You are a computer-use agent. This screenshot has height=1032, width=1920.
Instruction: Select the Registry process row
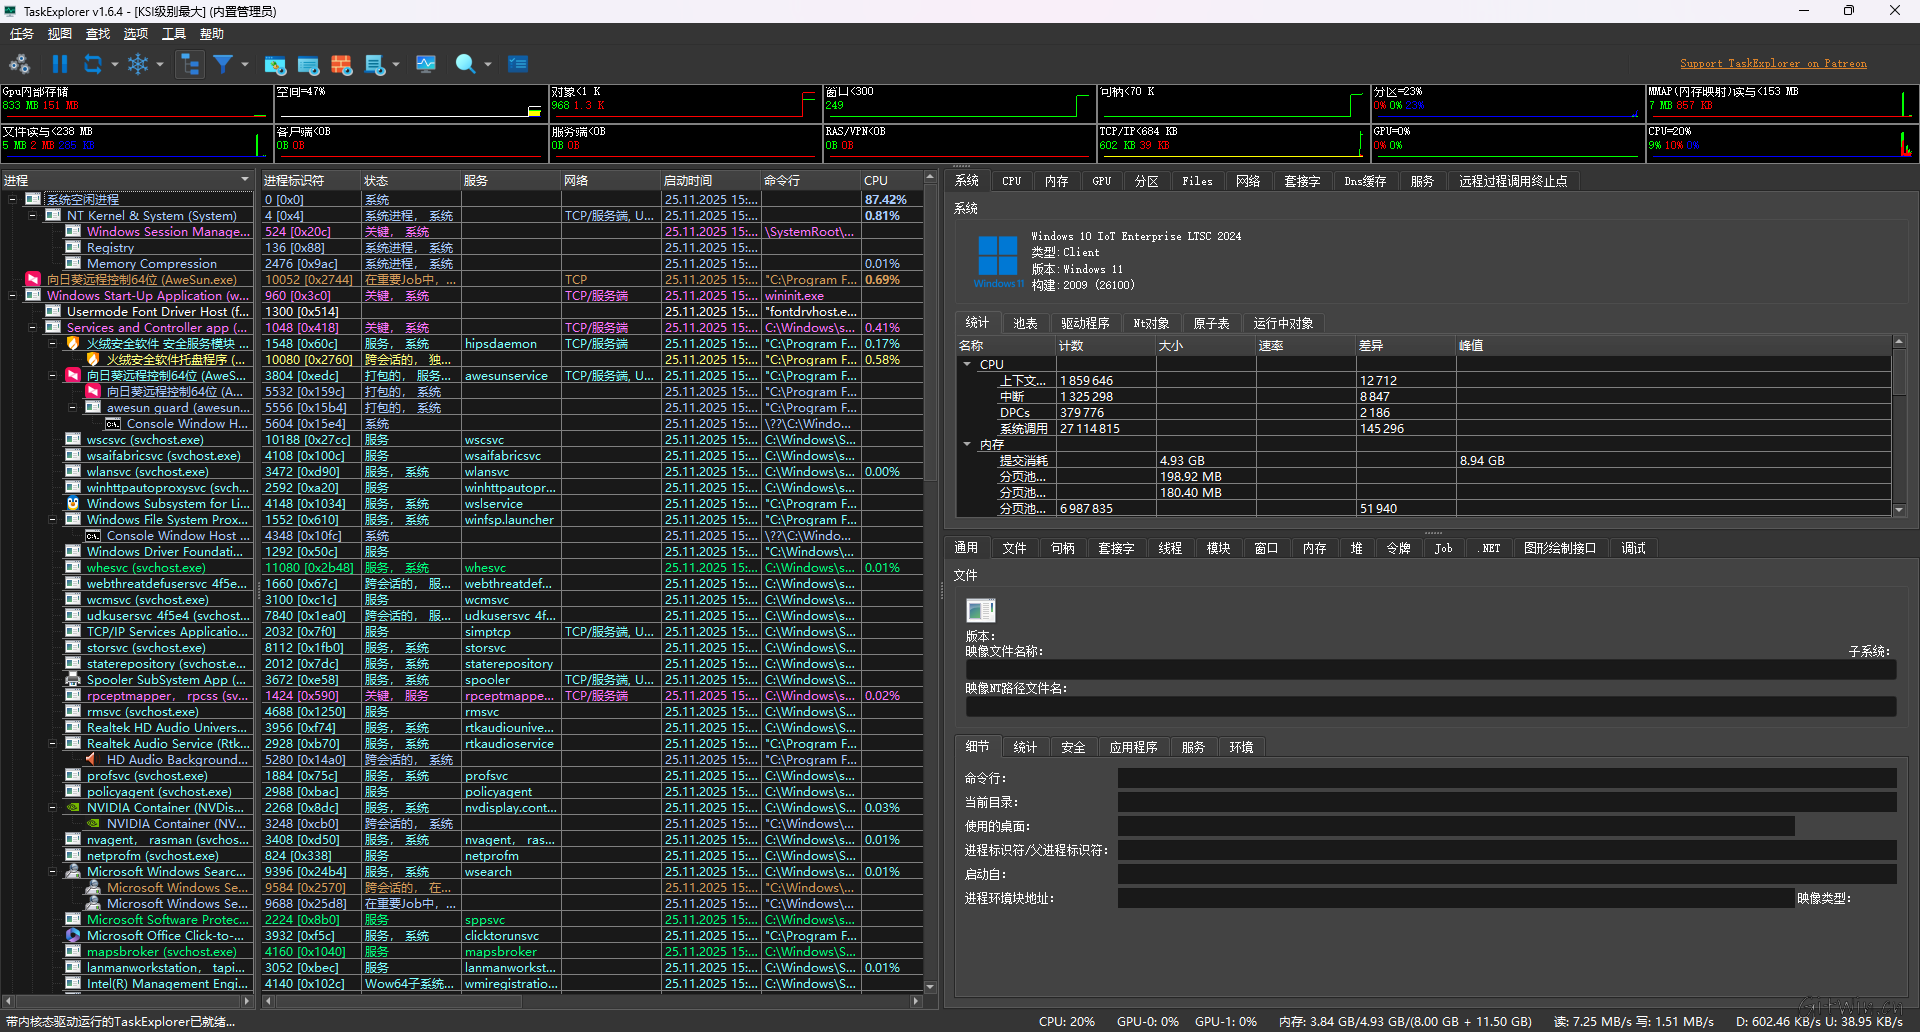pos(110,248)
